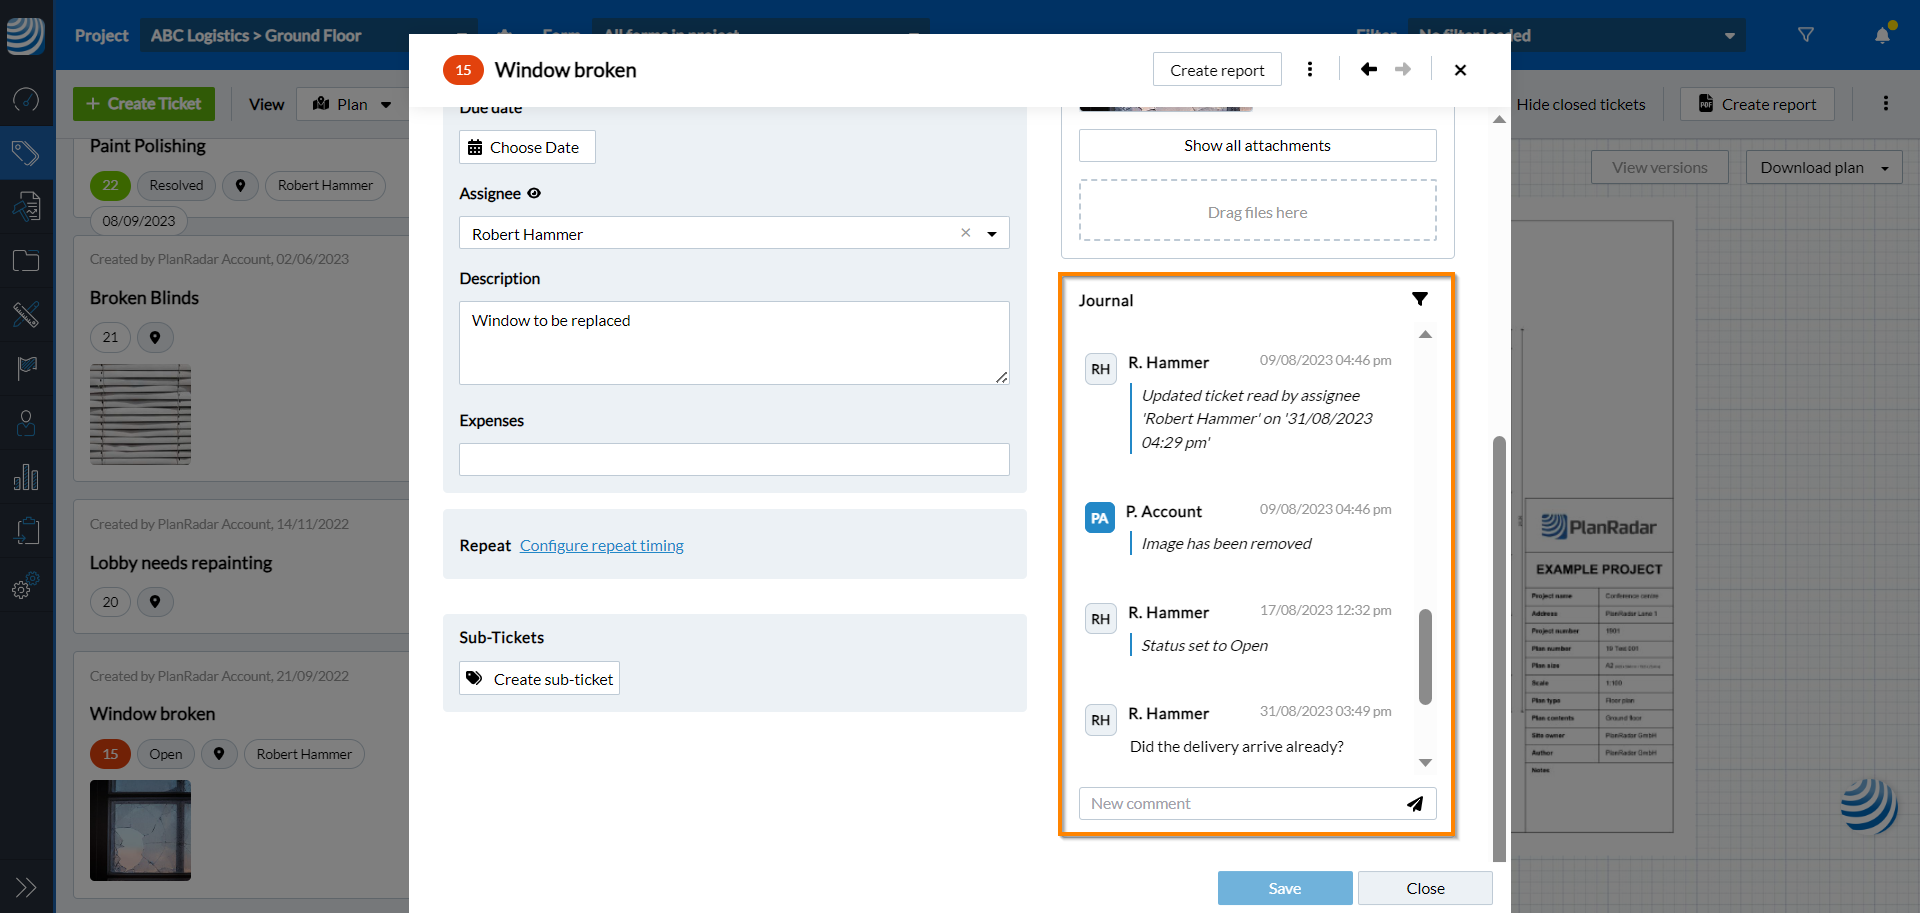Viewport: 1920px width, 913px height.
Task: Open notifications bell icon
Action: tap(1882, 35)
